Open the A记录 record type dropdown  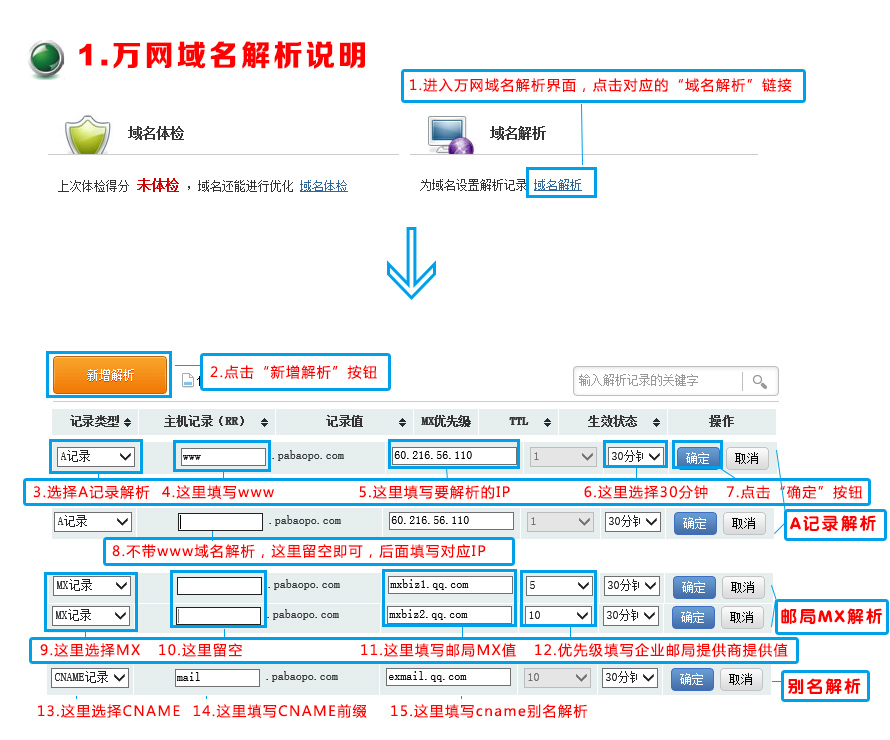tap(95, 456)
